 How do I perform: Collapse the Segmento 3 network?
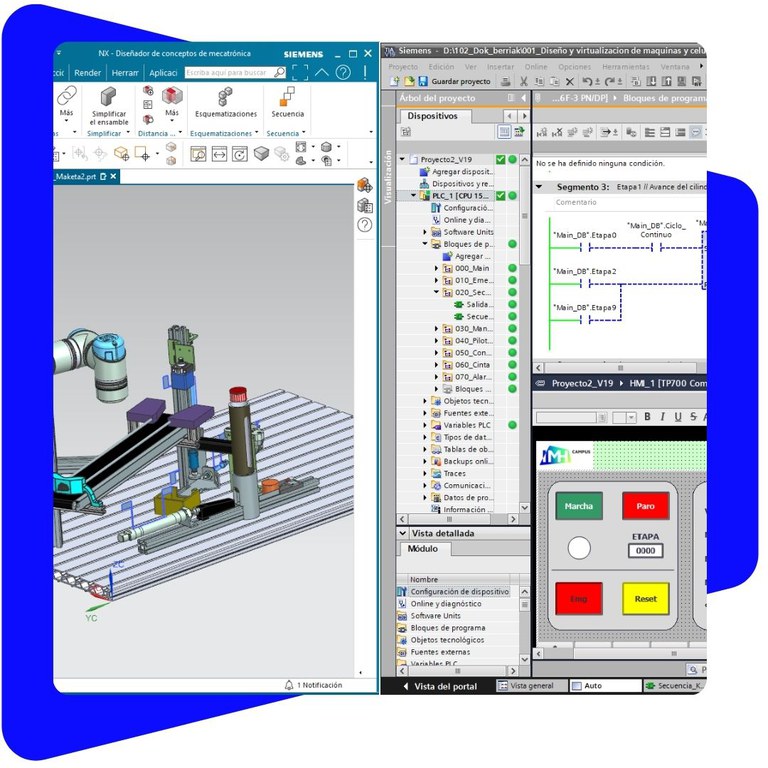coord(539,187)
